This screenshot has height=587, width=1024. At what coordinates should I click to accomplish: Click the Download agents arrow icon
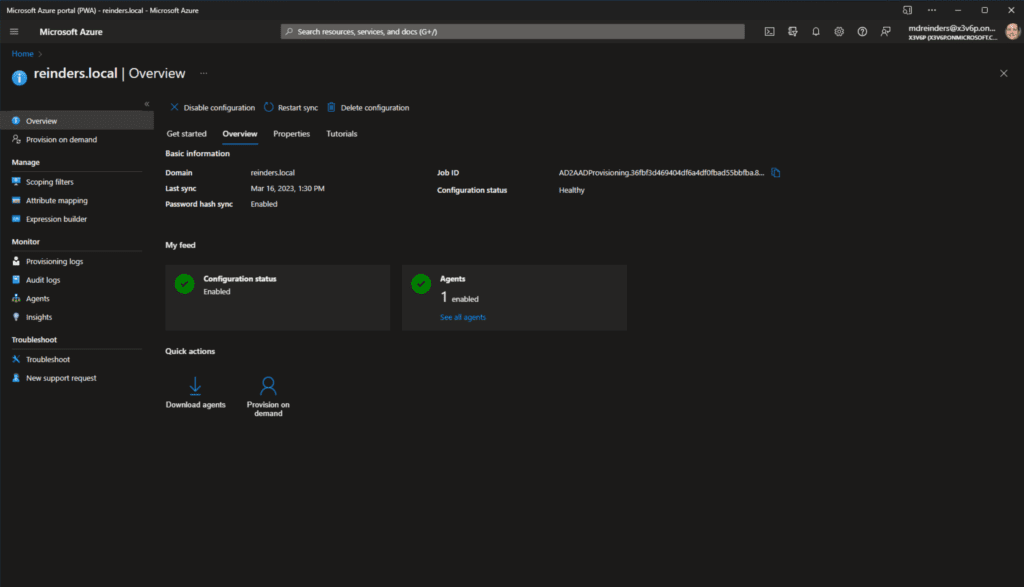click(195, 386)
